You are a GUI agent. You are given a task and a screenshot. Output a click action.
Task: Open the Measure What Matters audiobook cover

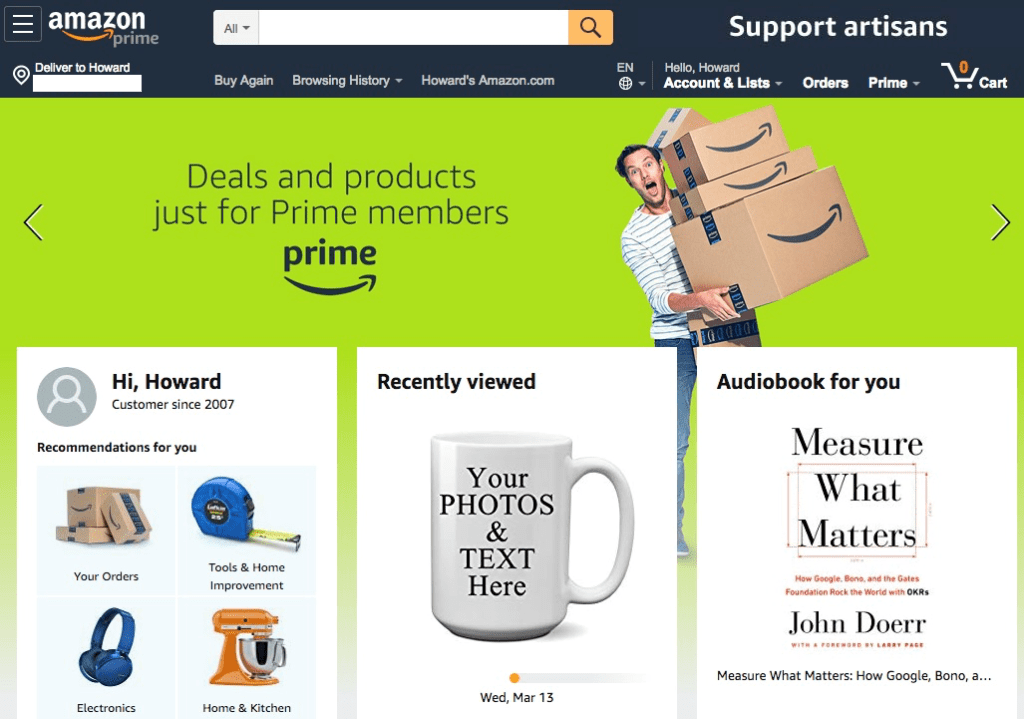point(857,536)
